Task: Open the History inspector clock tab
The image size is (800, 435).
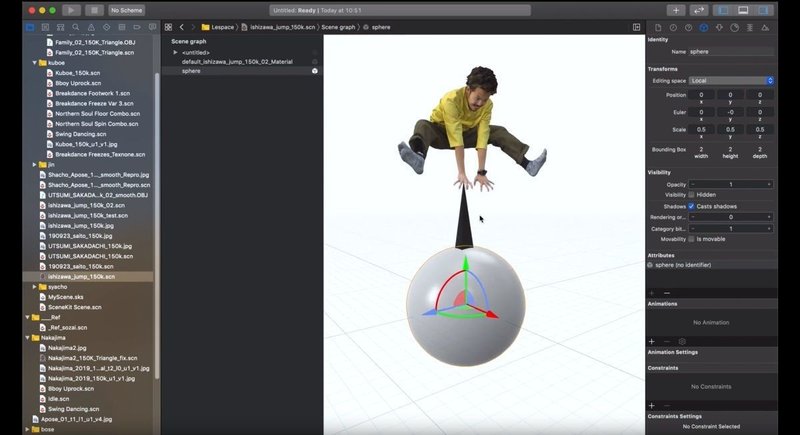Action: 673,28
